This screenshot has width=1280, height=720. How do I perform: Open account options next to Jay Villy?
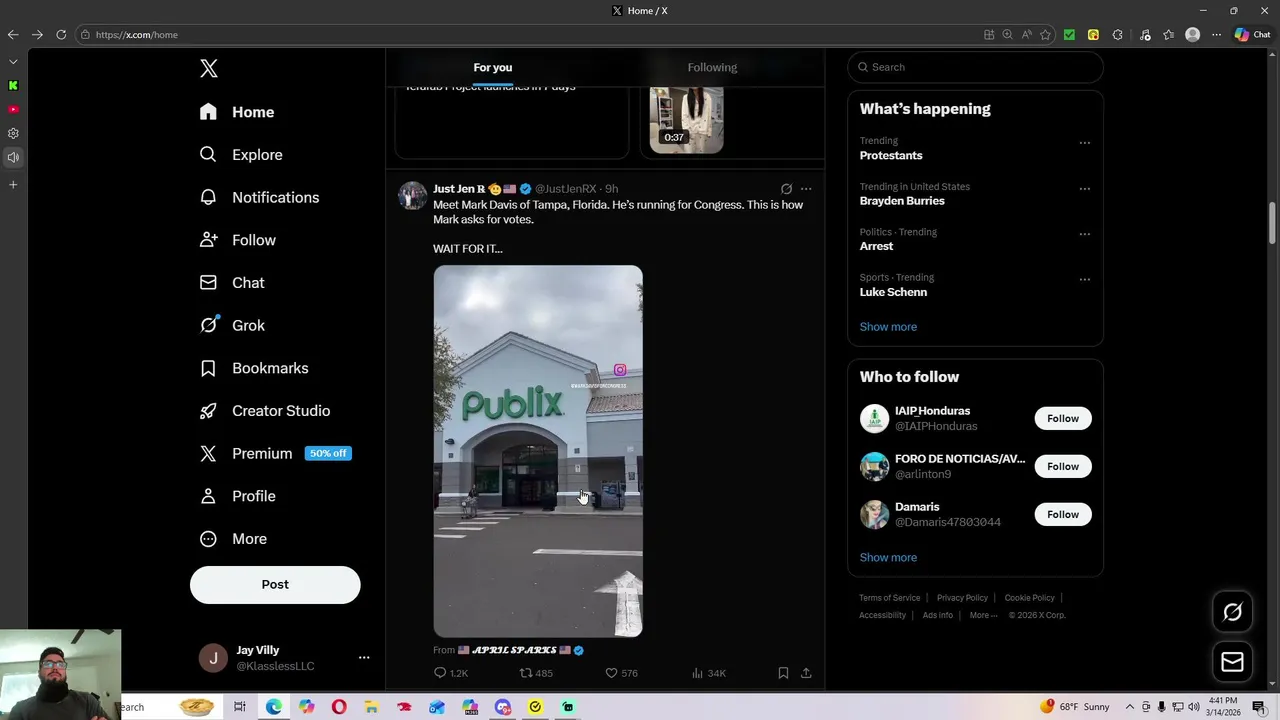click(364, 657)
